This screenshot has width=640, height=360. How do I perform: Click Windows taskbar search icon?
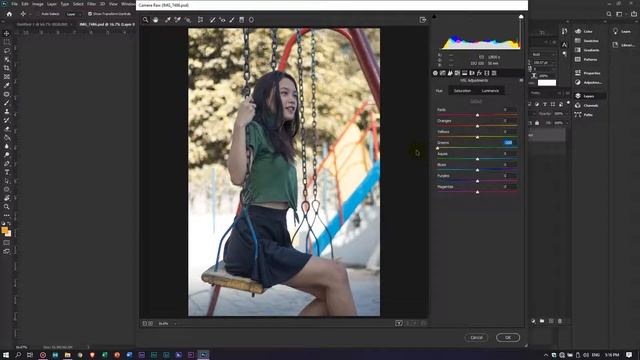click(18, 355)
